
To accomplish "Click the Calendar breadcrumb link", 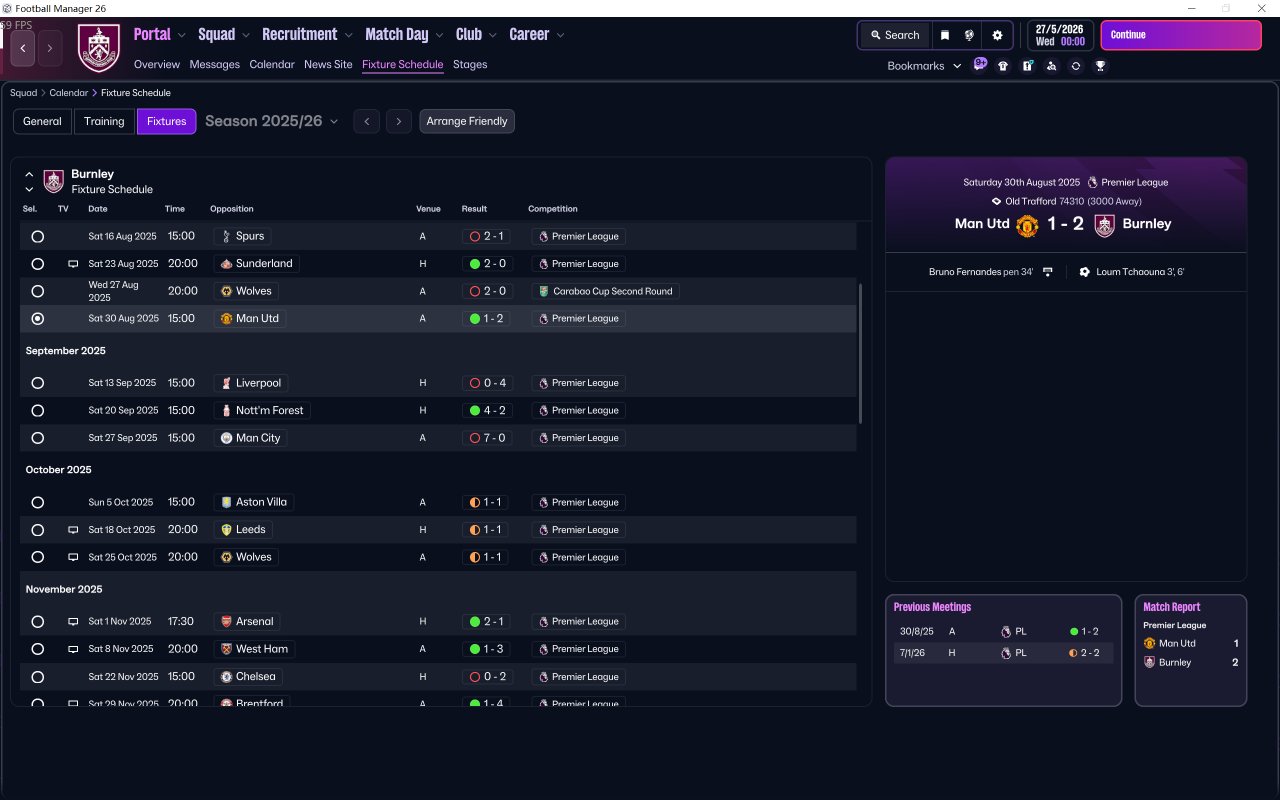I will (x=69, y=93).
